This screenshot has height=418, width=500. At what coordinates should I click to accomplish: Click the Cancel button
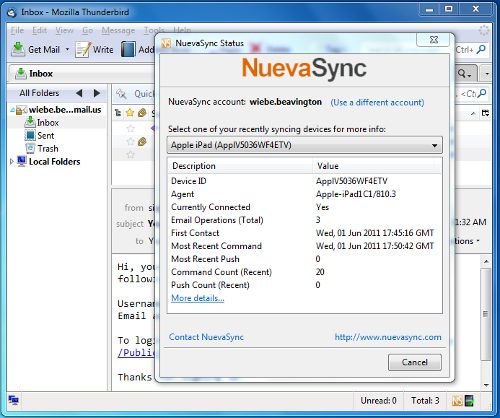pos(415,362)
